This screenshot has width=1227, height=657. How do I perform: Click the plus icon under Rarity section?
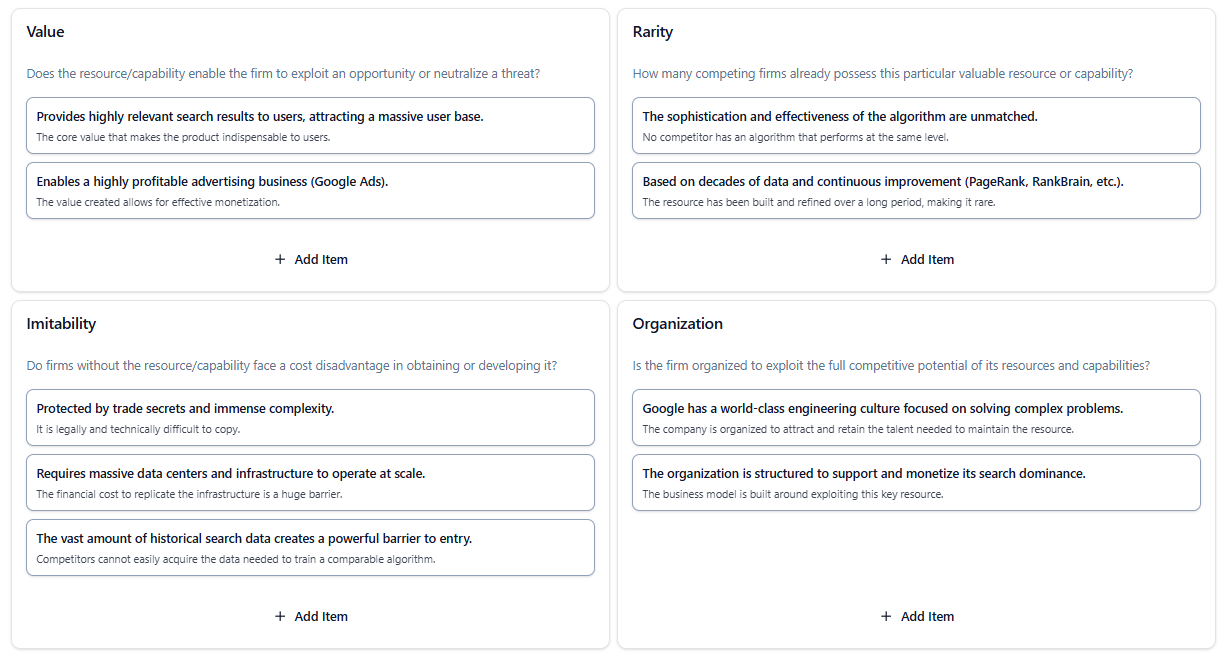coord(886,259)
